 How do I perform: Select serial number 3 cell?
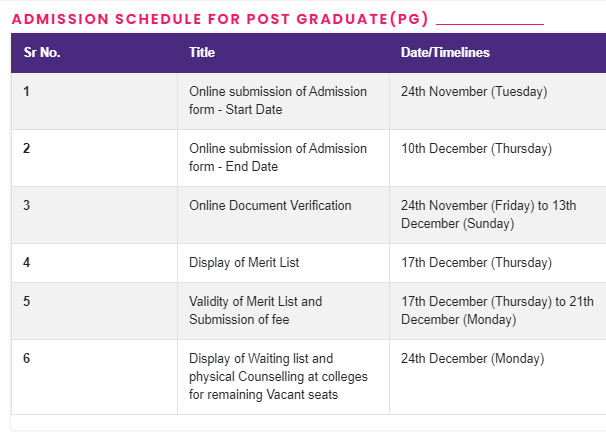click(27, 206)
